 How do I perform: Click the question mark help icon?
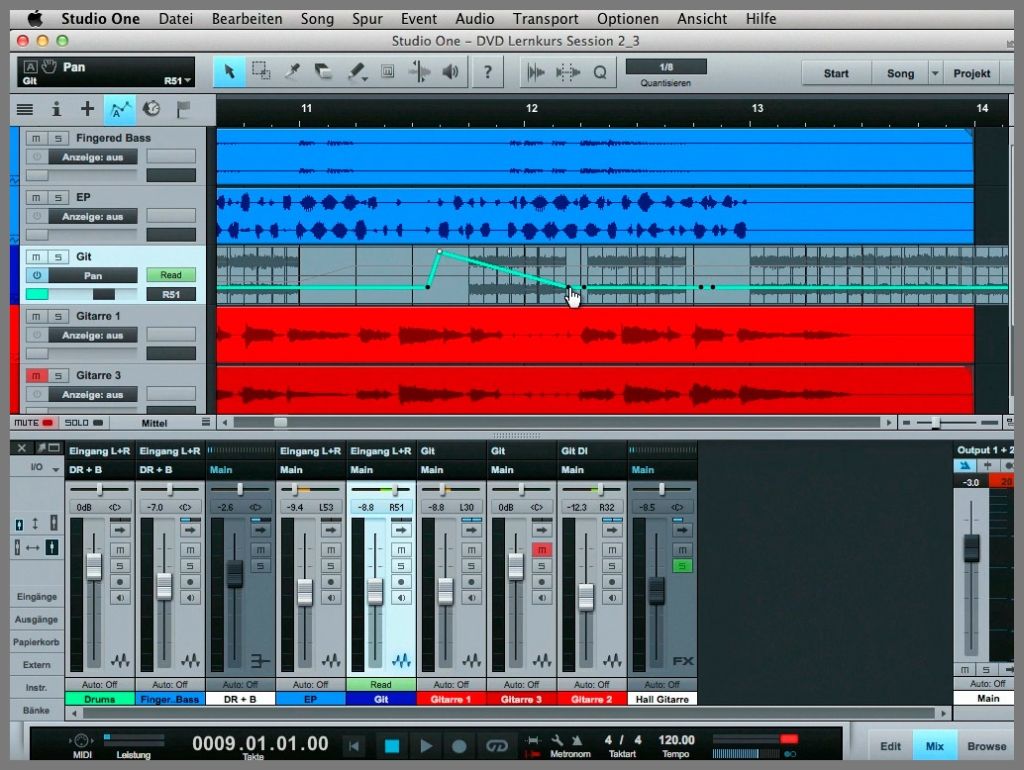(x=487, y=72)
